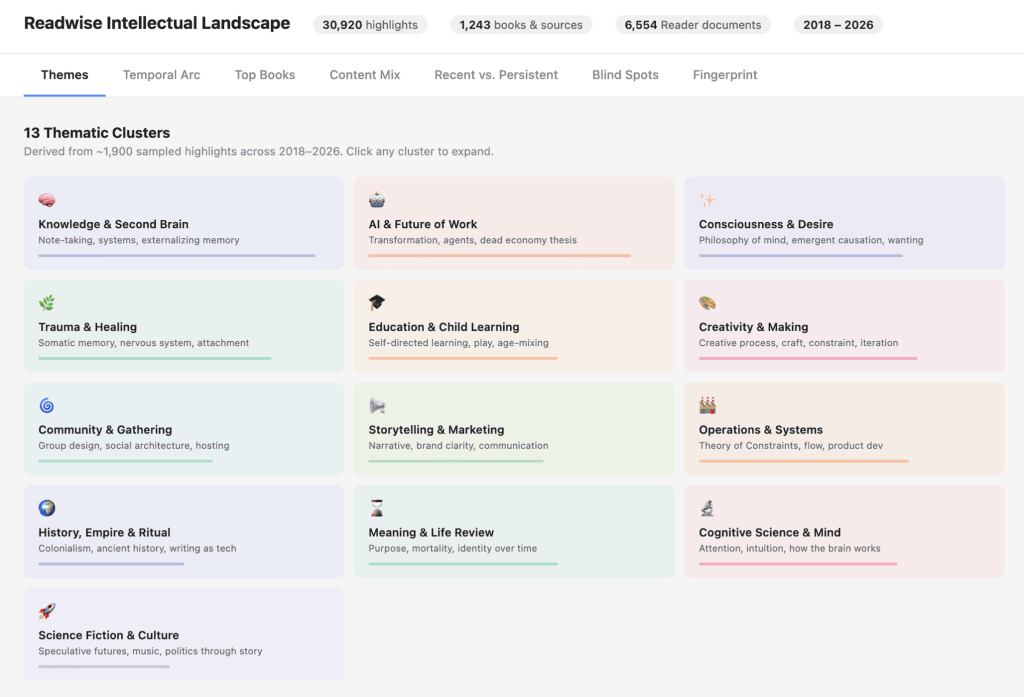This screenshot has height=697, width=1024.
Task: Click the orange bar under Operations & Systems
Action: (803, 461)
